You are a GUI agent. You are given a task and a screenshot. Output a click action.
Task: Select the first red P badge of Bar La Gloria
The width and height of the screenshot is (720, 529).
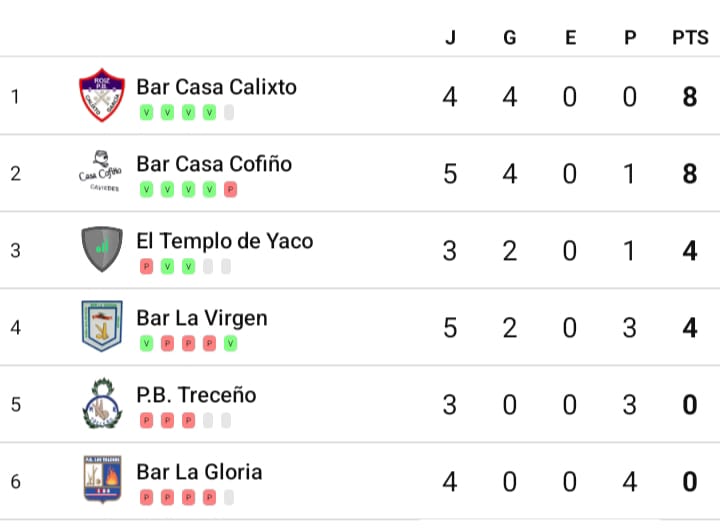(146, 497)
